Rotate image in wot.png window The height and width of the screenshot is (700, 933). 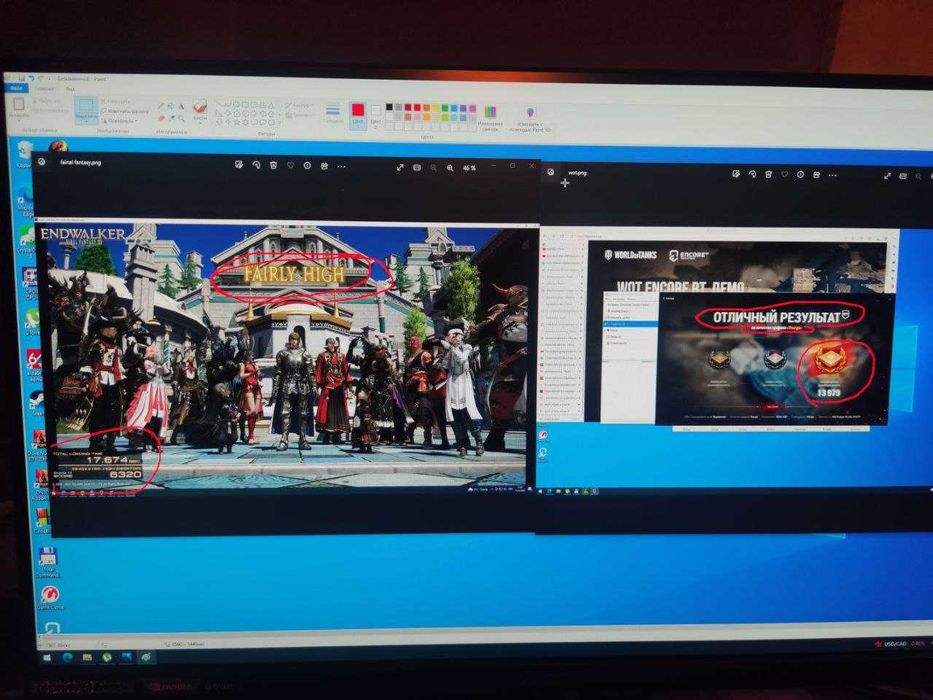point(752,174)
